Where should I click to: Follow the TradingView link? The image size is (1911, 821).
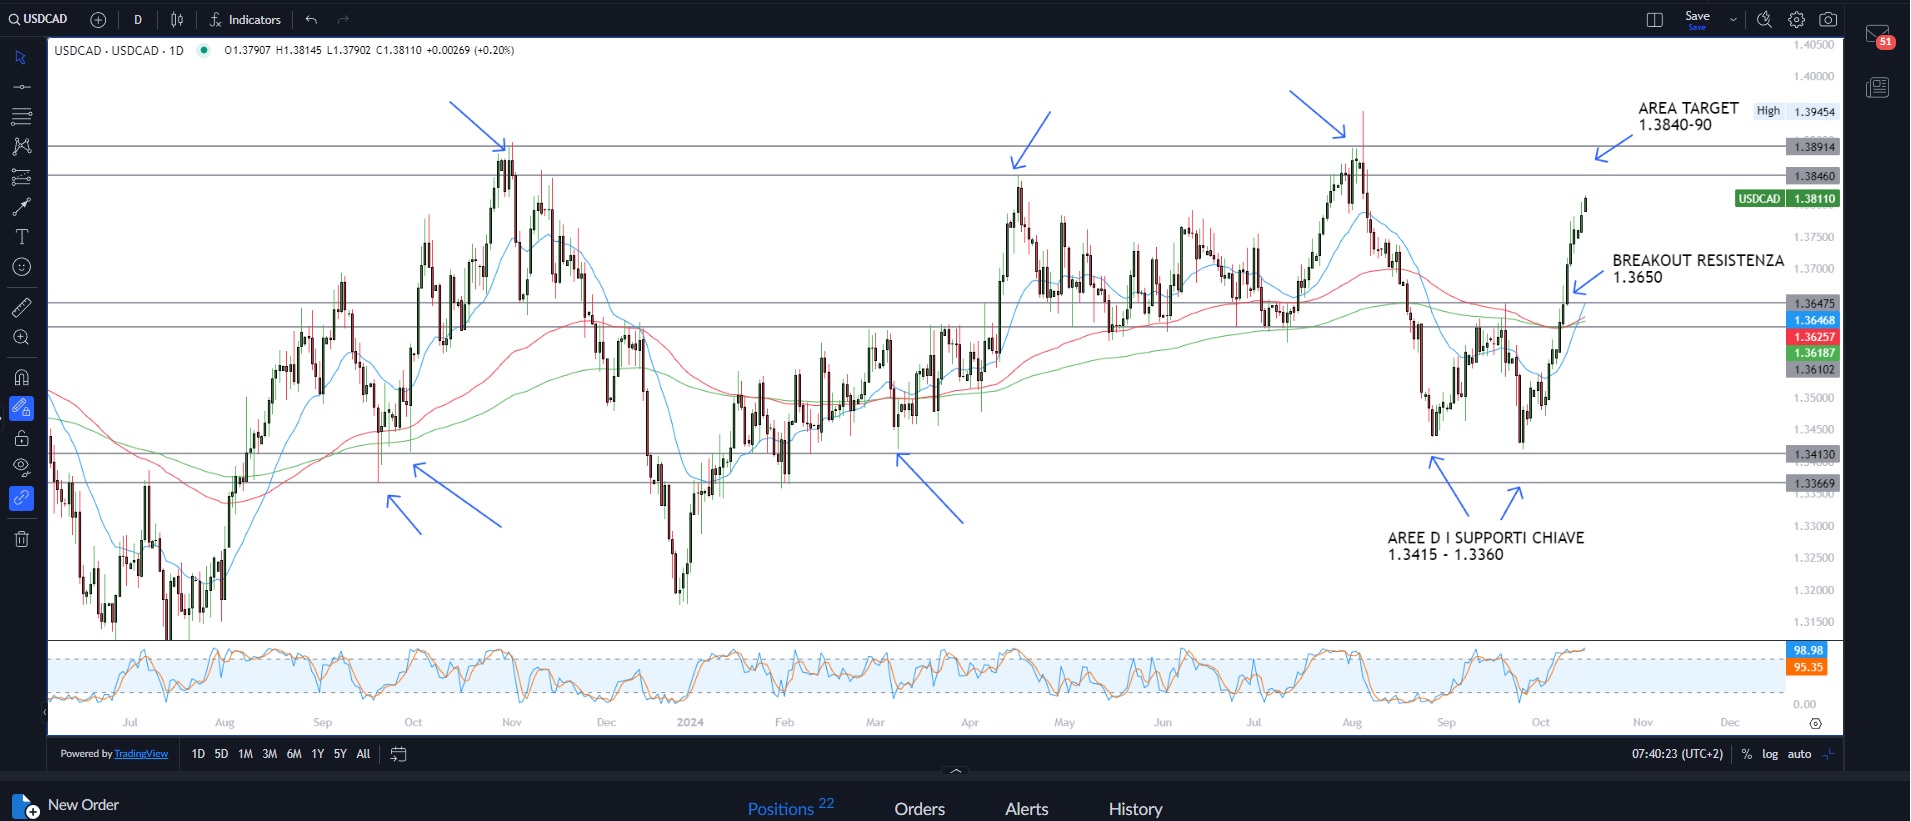click(x=141, y=754)
